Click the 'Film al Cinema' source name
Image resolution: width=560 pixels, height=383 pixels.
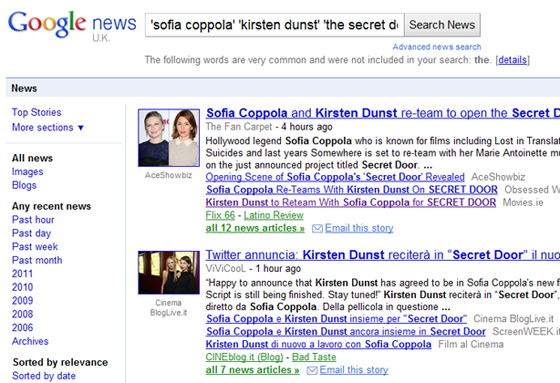tap(471, 344)
